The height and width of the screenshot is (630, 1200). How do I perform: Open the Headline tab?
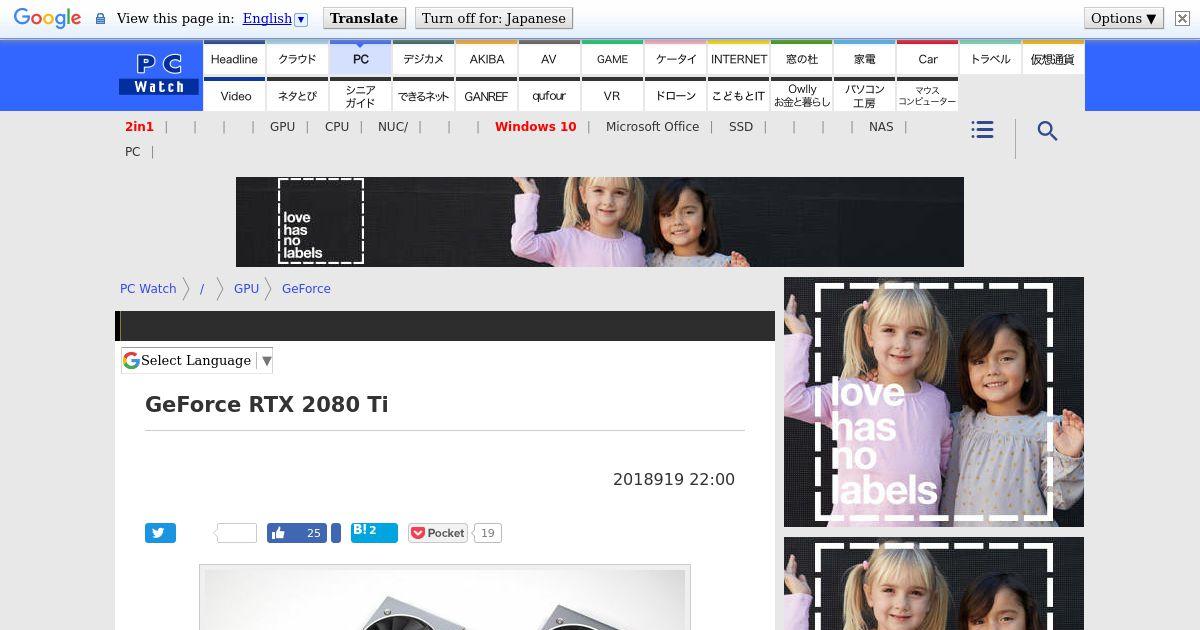(234, 58)
